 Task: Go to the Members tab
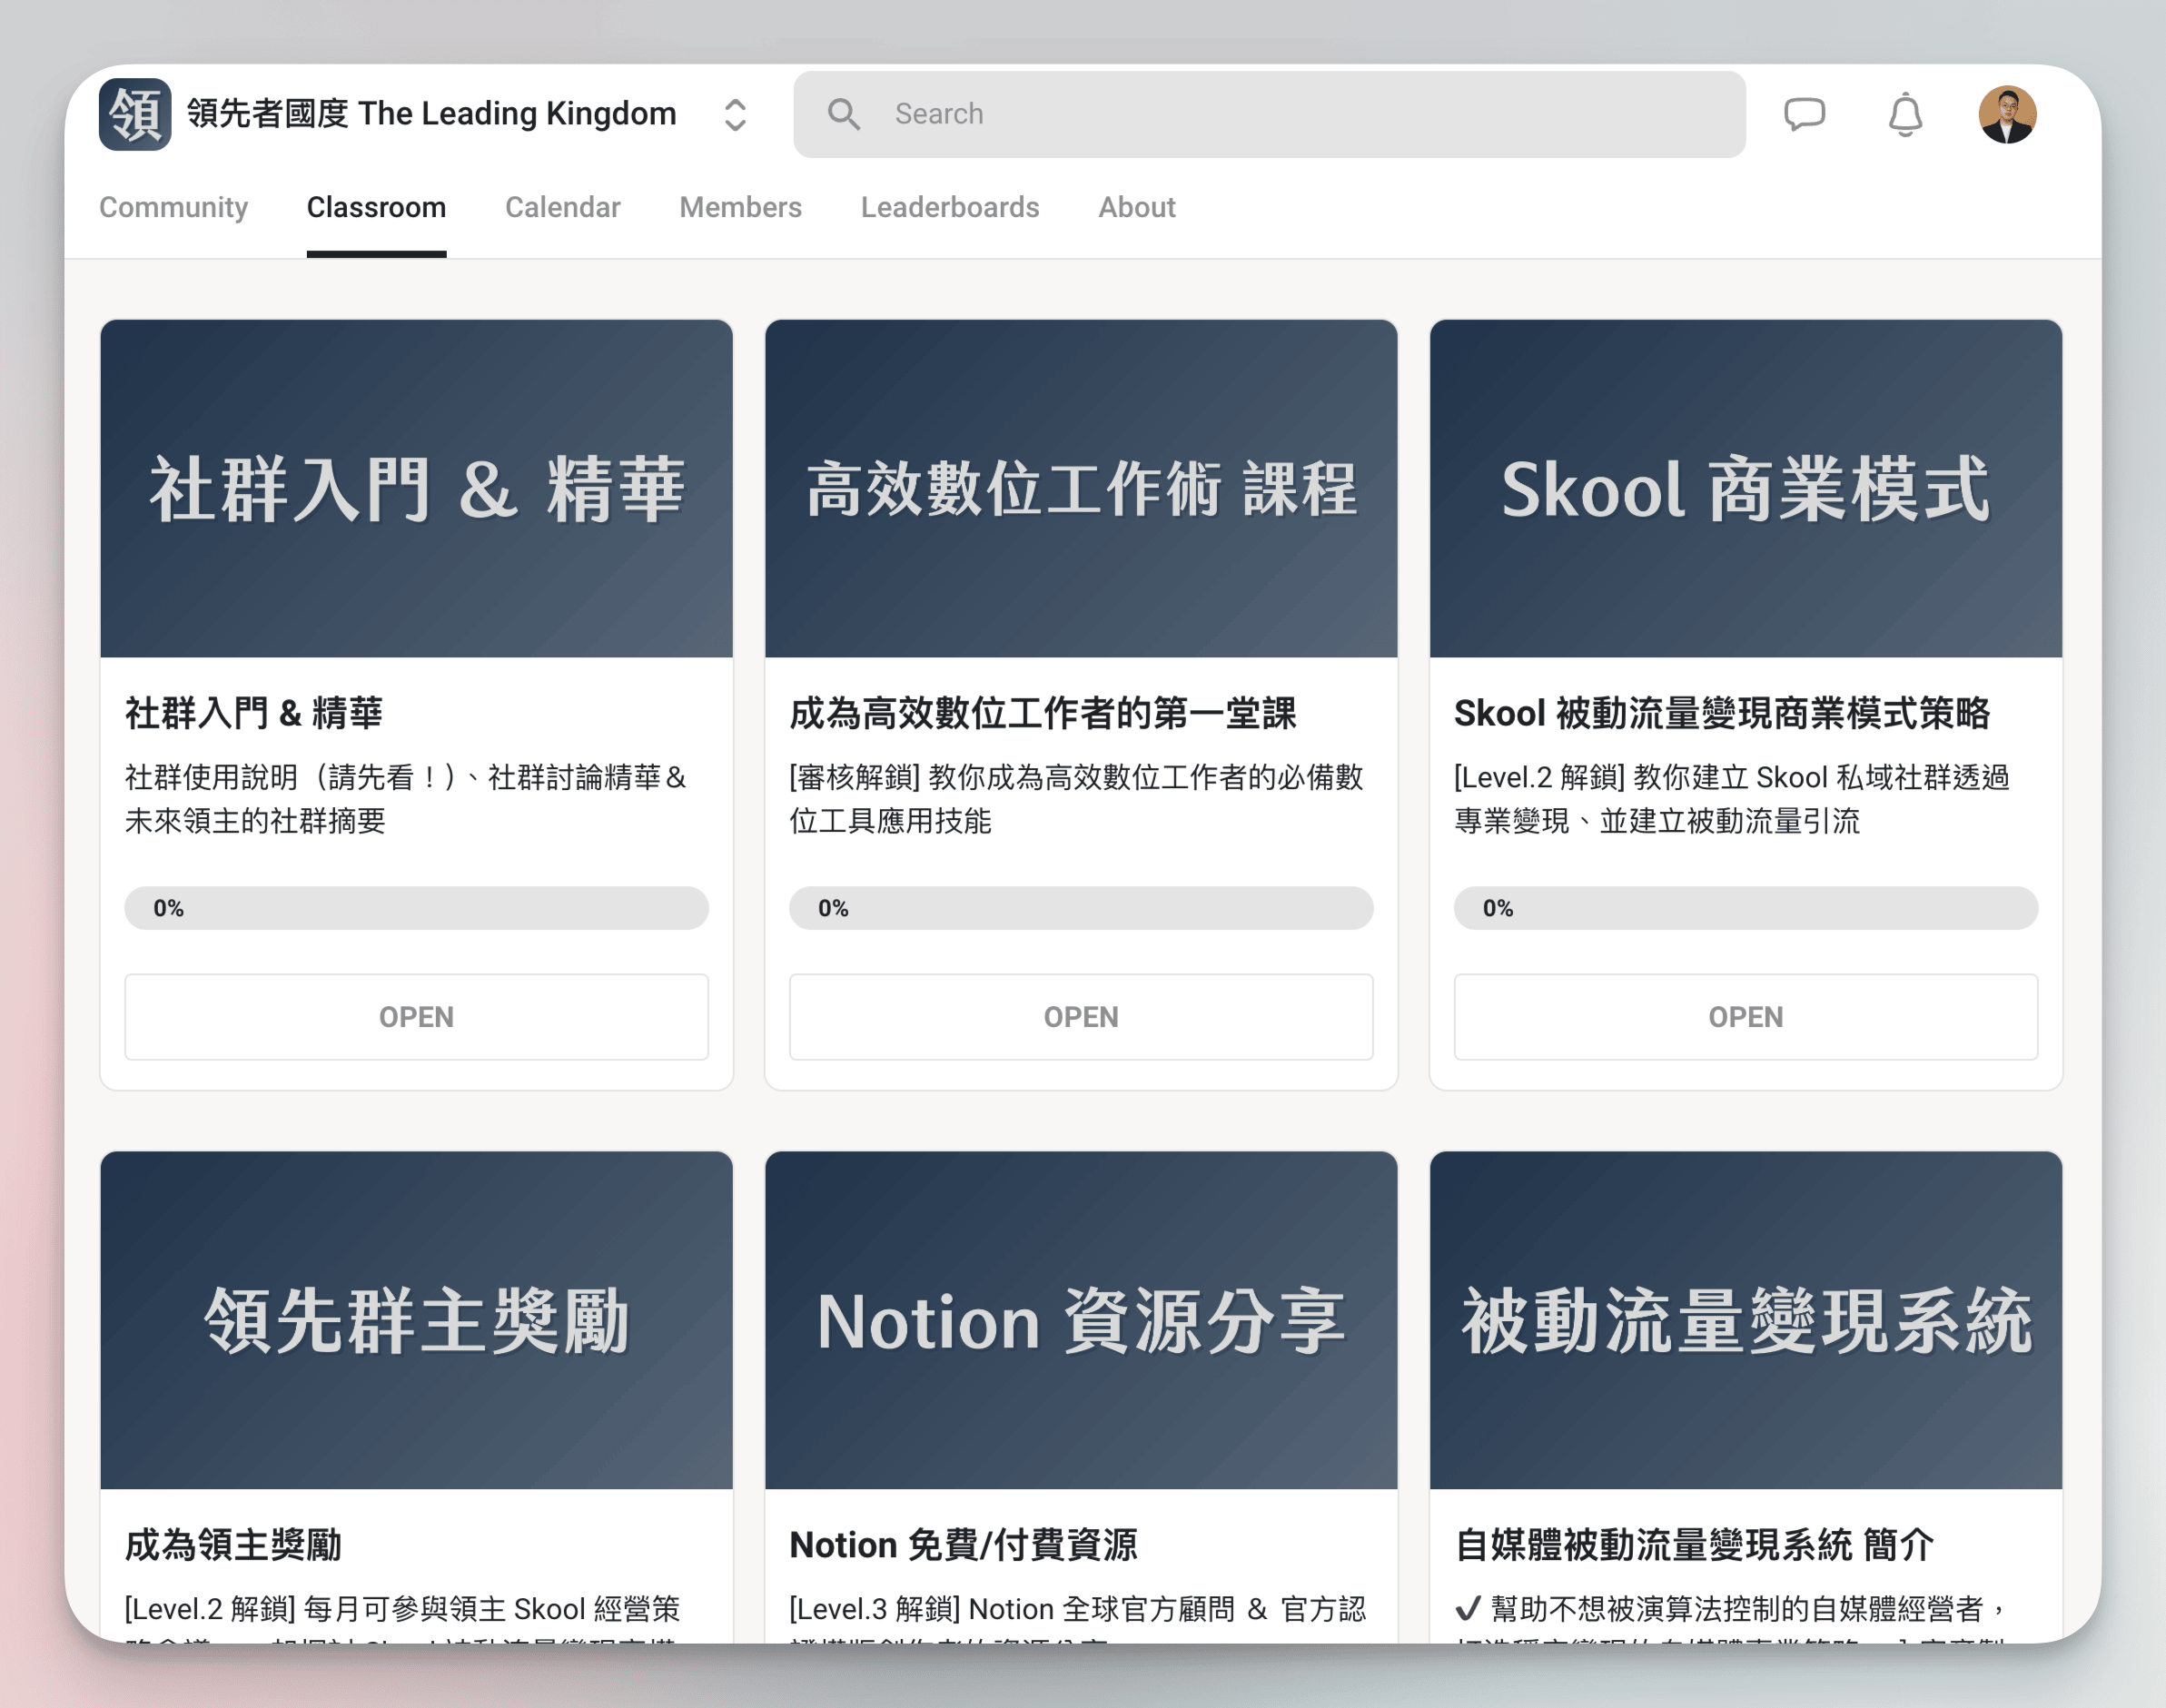(x=740, y=207)
